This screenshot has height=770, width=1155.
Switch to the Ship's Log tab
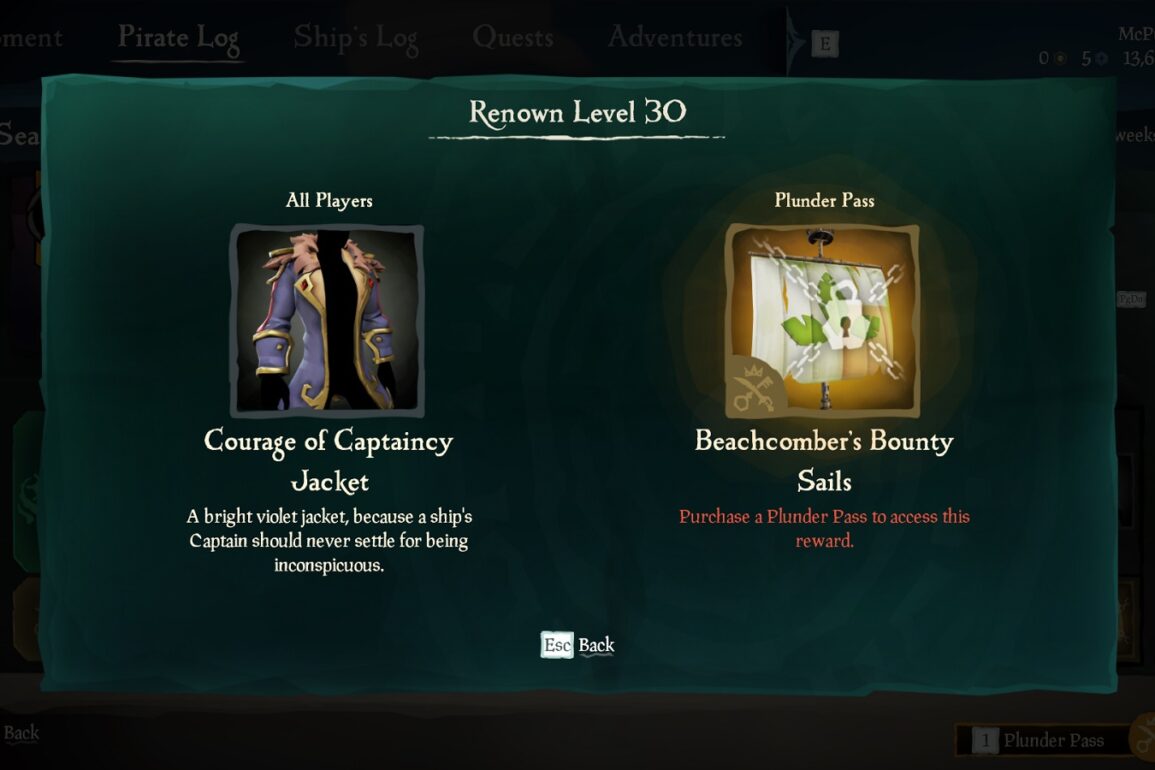[357, 38]
